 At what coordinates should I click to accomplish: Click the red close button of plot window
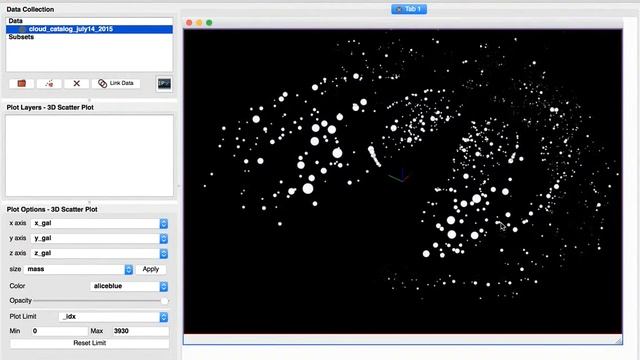point(189,23)
